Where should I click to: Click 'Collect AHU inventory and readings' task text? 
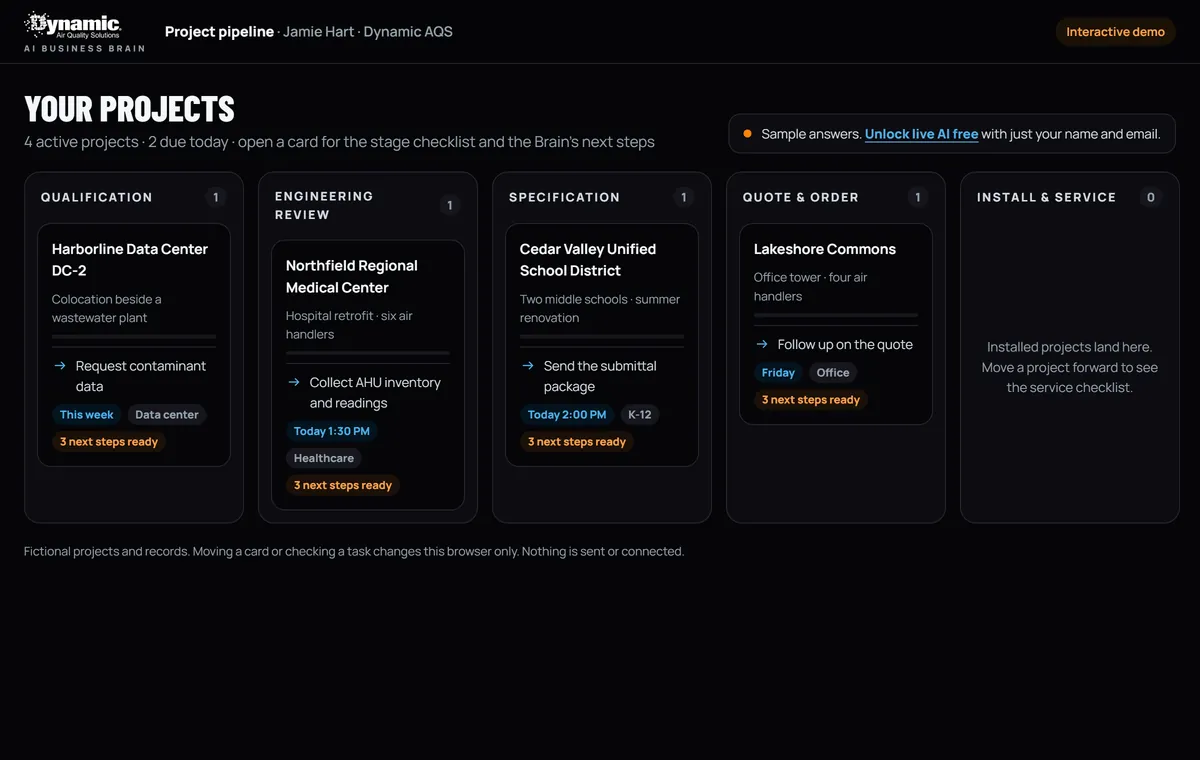click(x=375, y=393)
